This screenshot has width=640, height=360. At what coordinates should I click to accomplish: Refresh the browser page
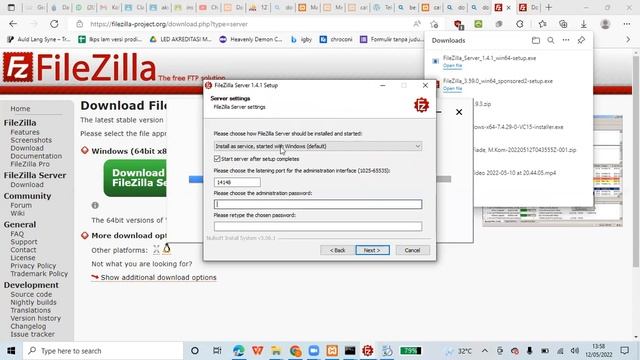[54, 24]
